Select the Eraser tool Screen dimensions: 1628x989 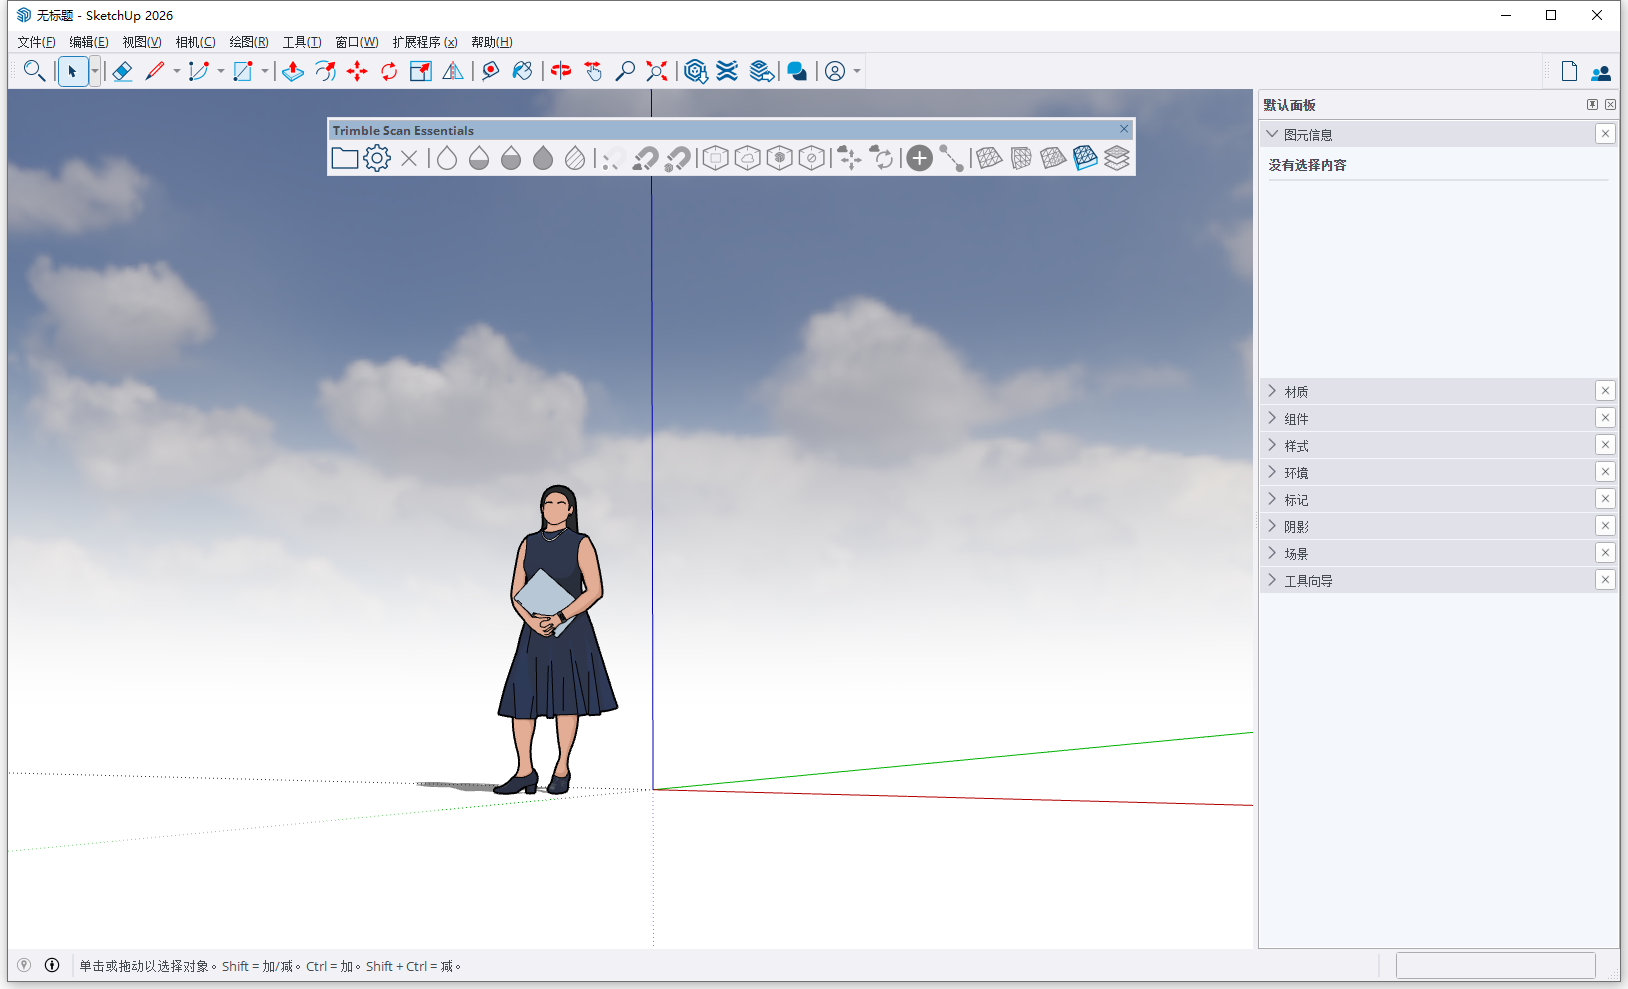(x=122, y=71)
